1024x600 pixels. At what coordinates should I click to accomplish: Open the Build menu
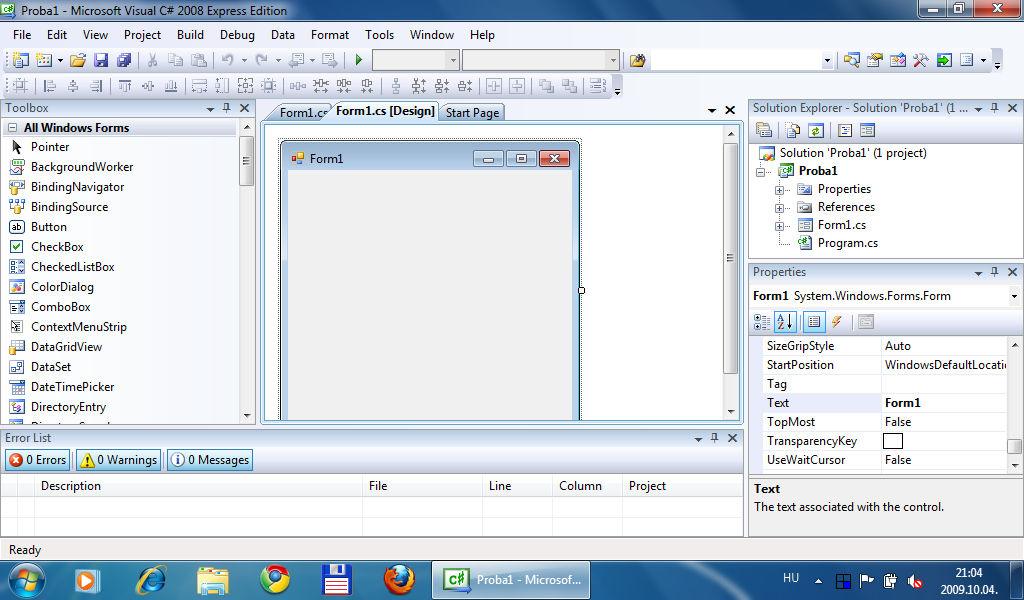[190, 35]
